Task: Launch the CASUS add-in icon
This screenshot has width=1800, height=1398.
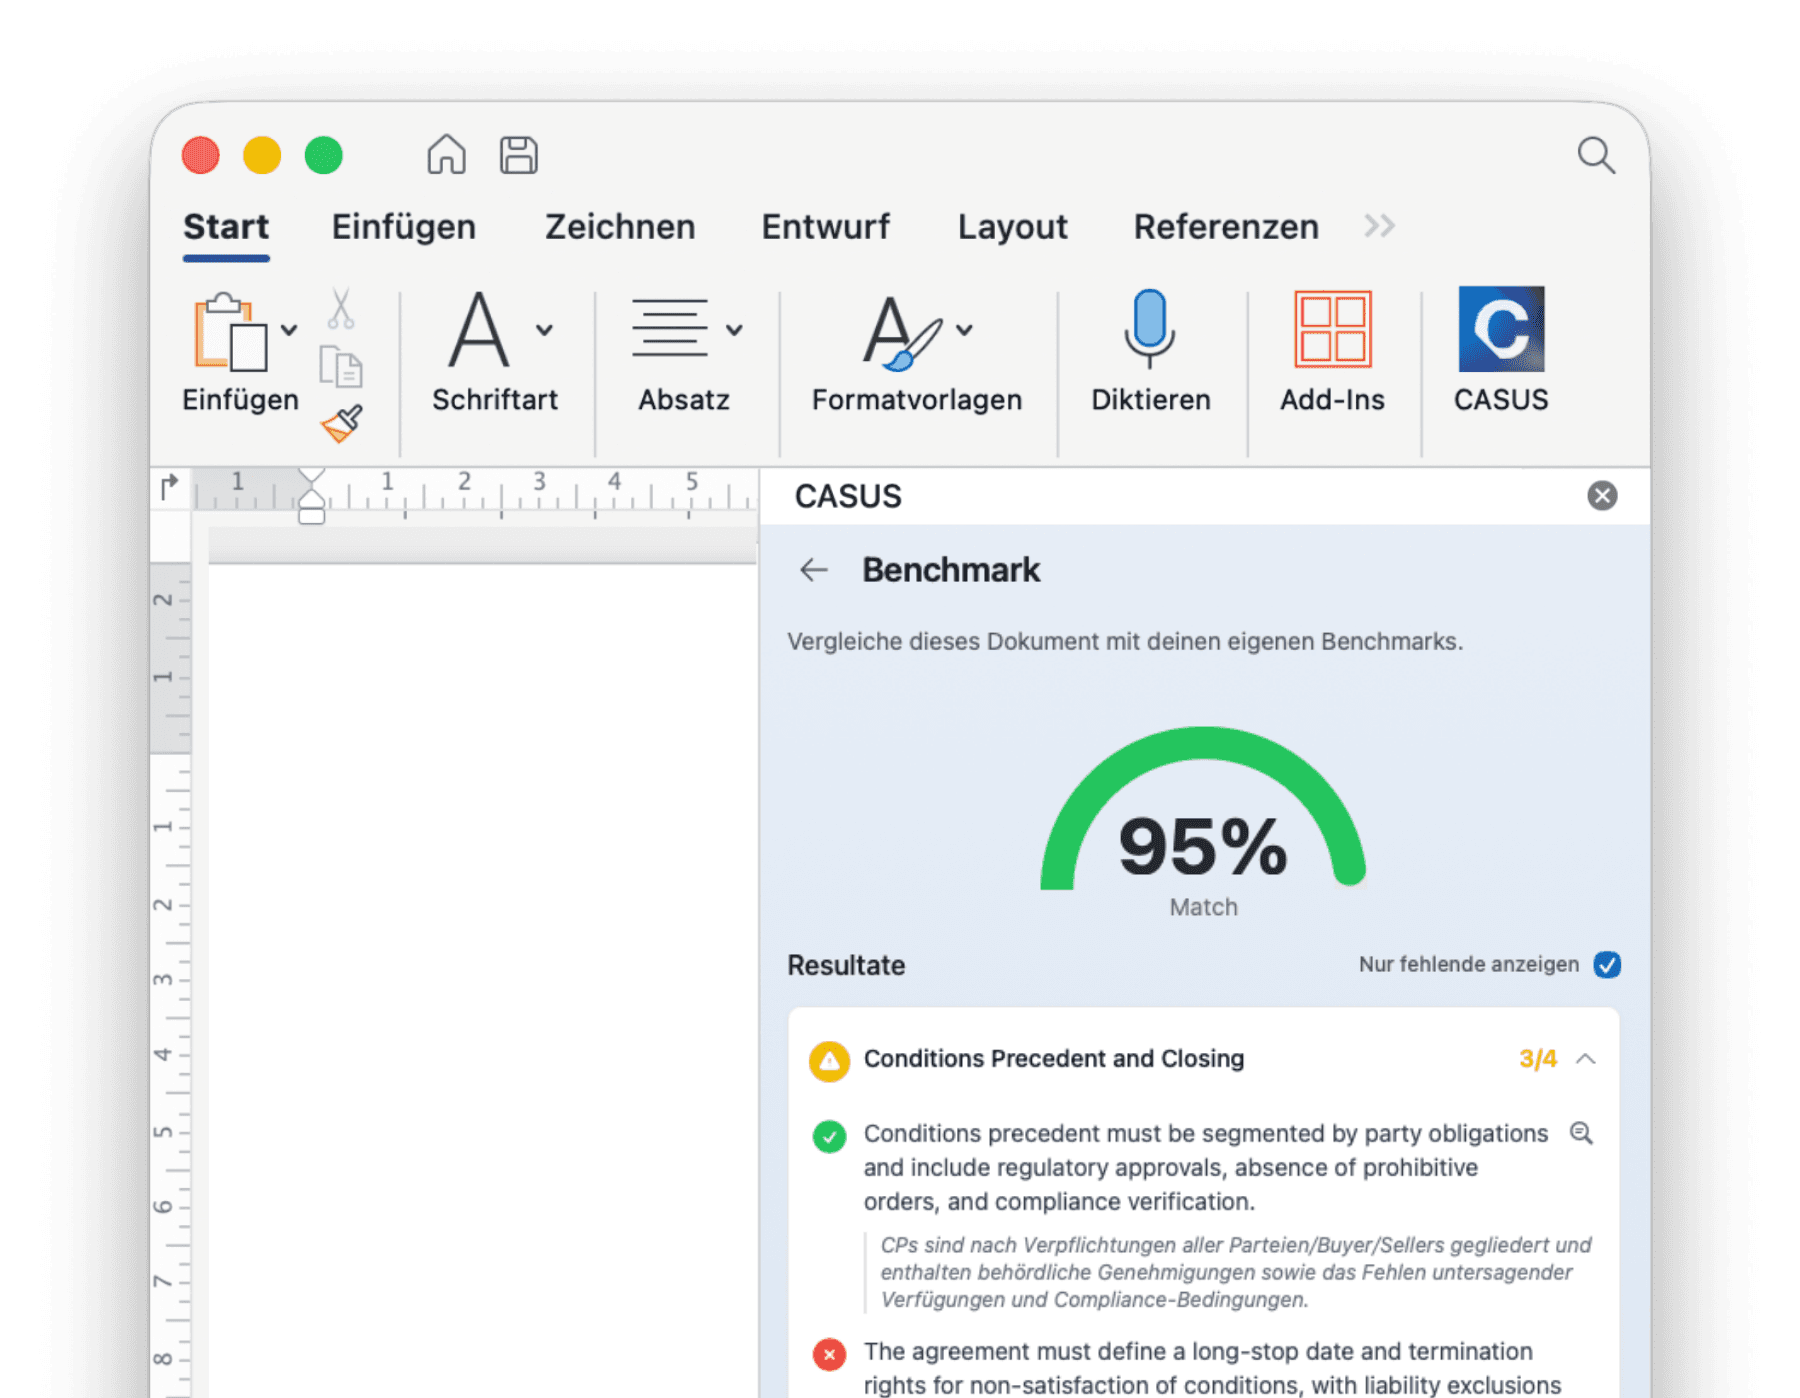Action: coord(1501,329)
